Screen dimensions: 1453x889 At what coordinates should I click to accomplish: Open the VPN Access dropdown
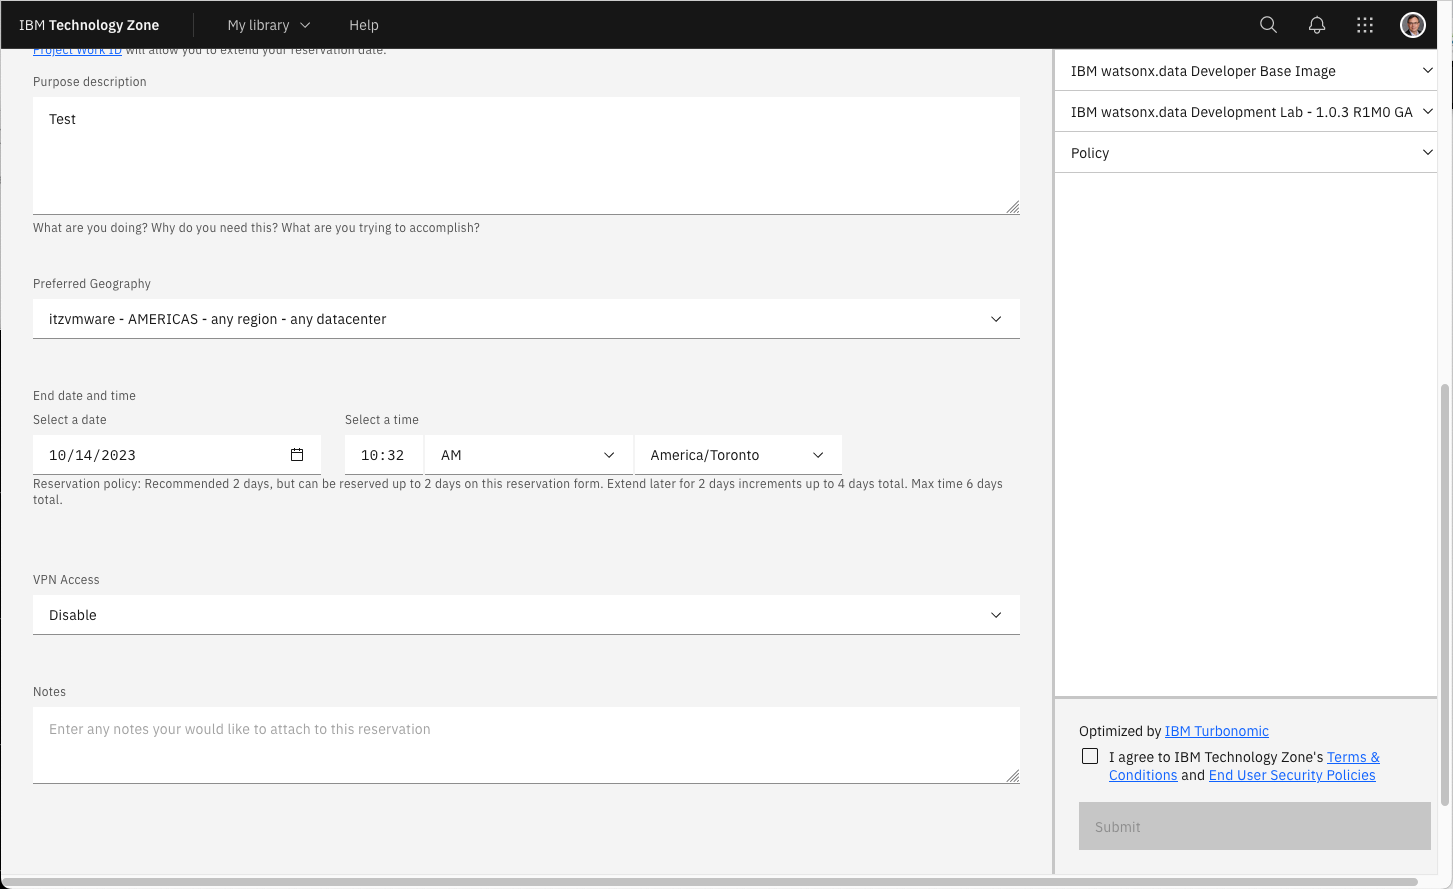point(526,615)
